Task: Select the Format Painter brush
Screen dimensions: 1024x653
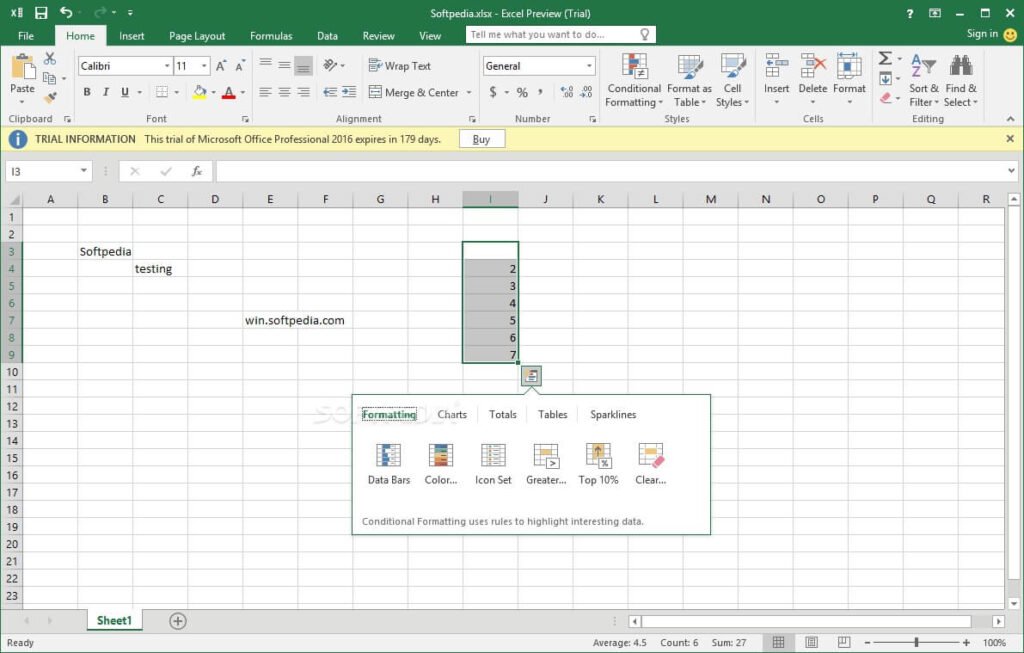Action: click(x=50, y=98)
